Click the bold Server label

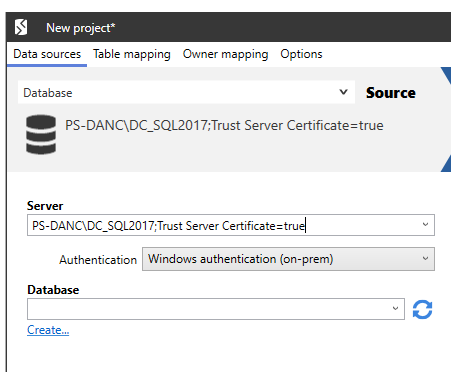(45, 206)
